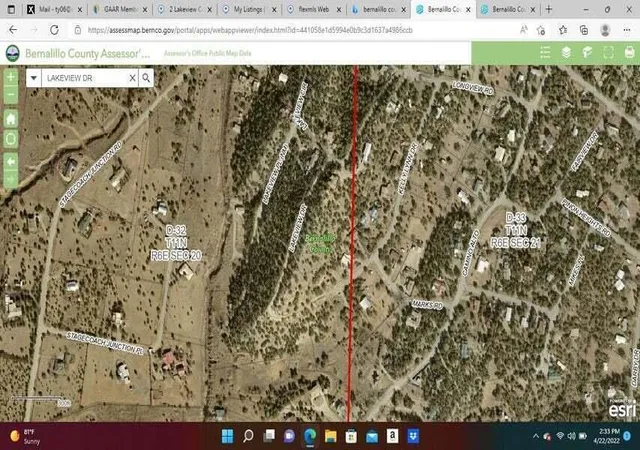Screen dimensions: 640x450
Task: Switch to the GAAR Member tab
Action: (x=120, y=9)
